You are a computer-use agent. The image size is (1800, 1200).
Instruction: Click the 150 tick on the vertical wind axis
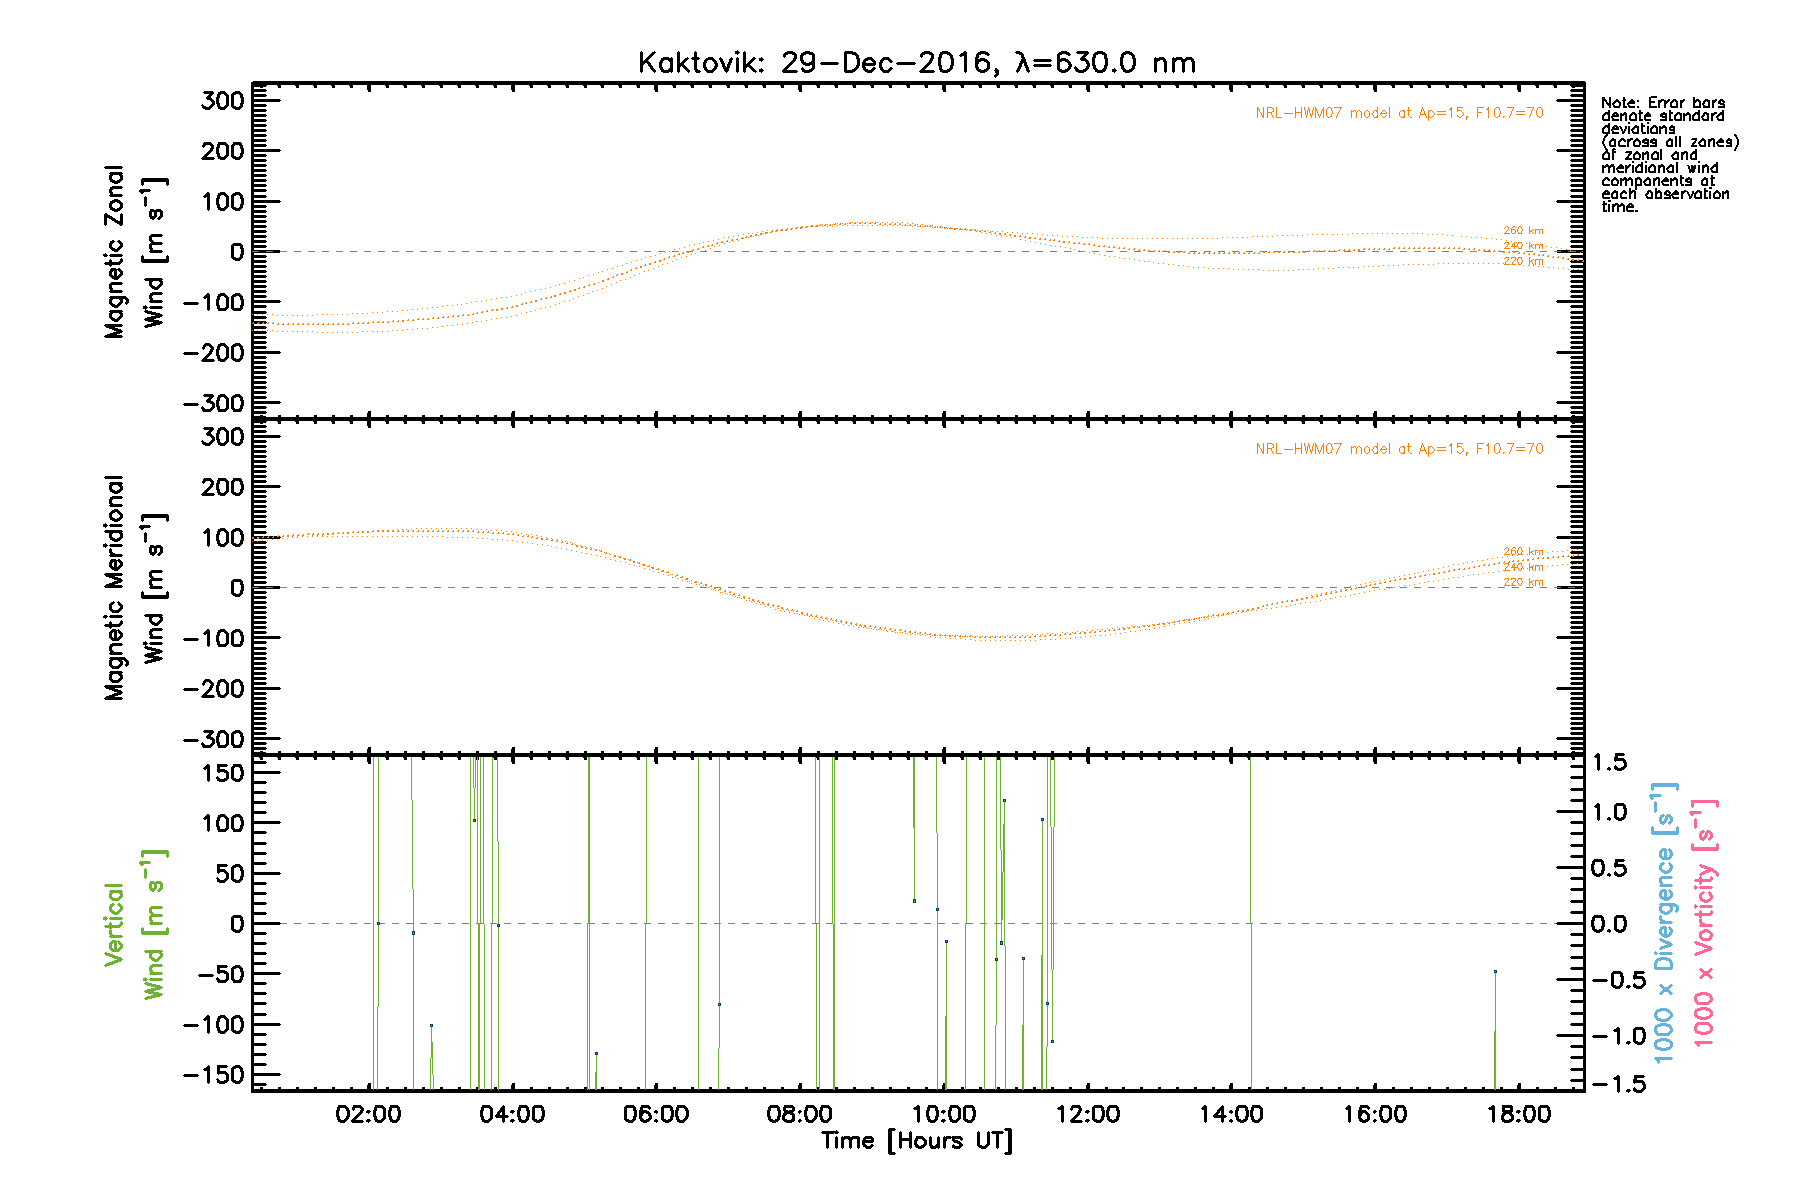pos(222,773)
